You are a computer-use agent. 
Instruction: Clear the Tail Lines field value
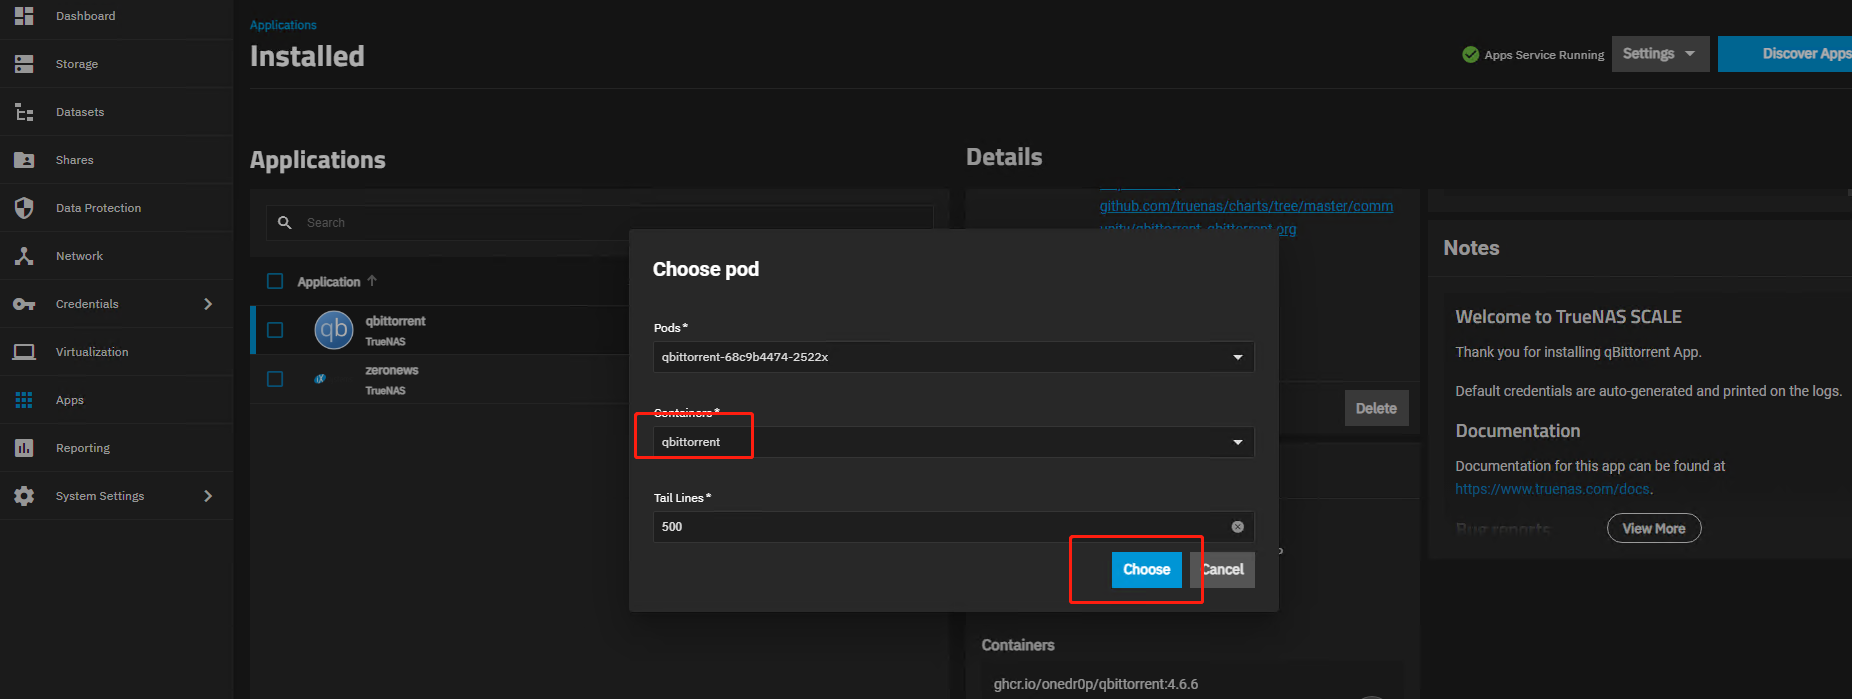pos(1237,527)
